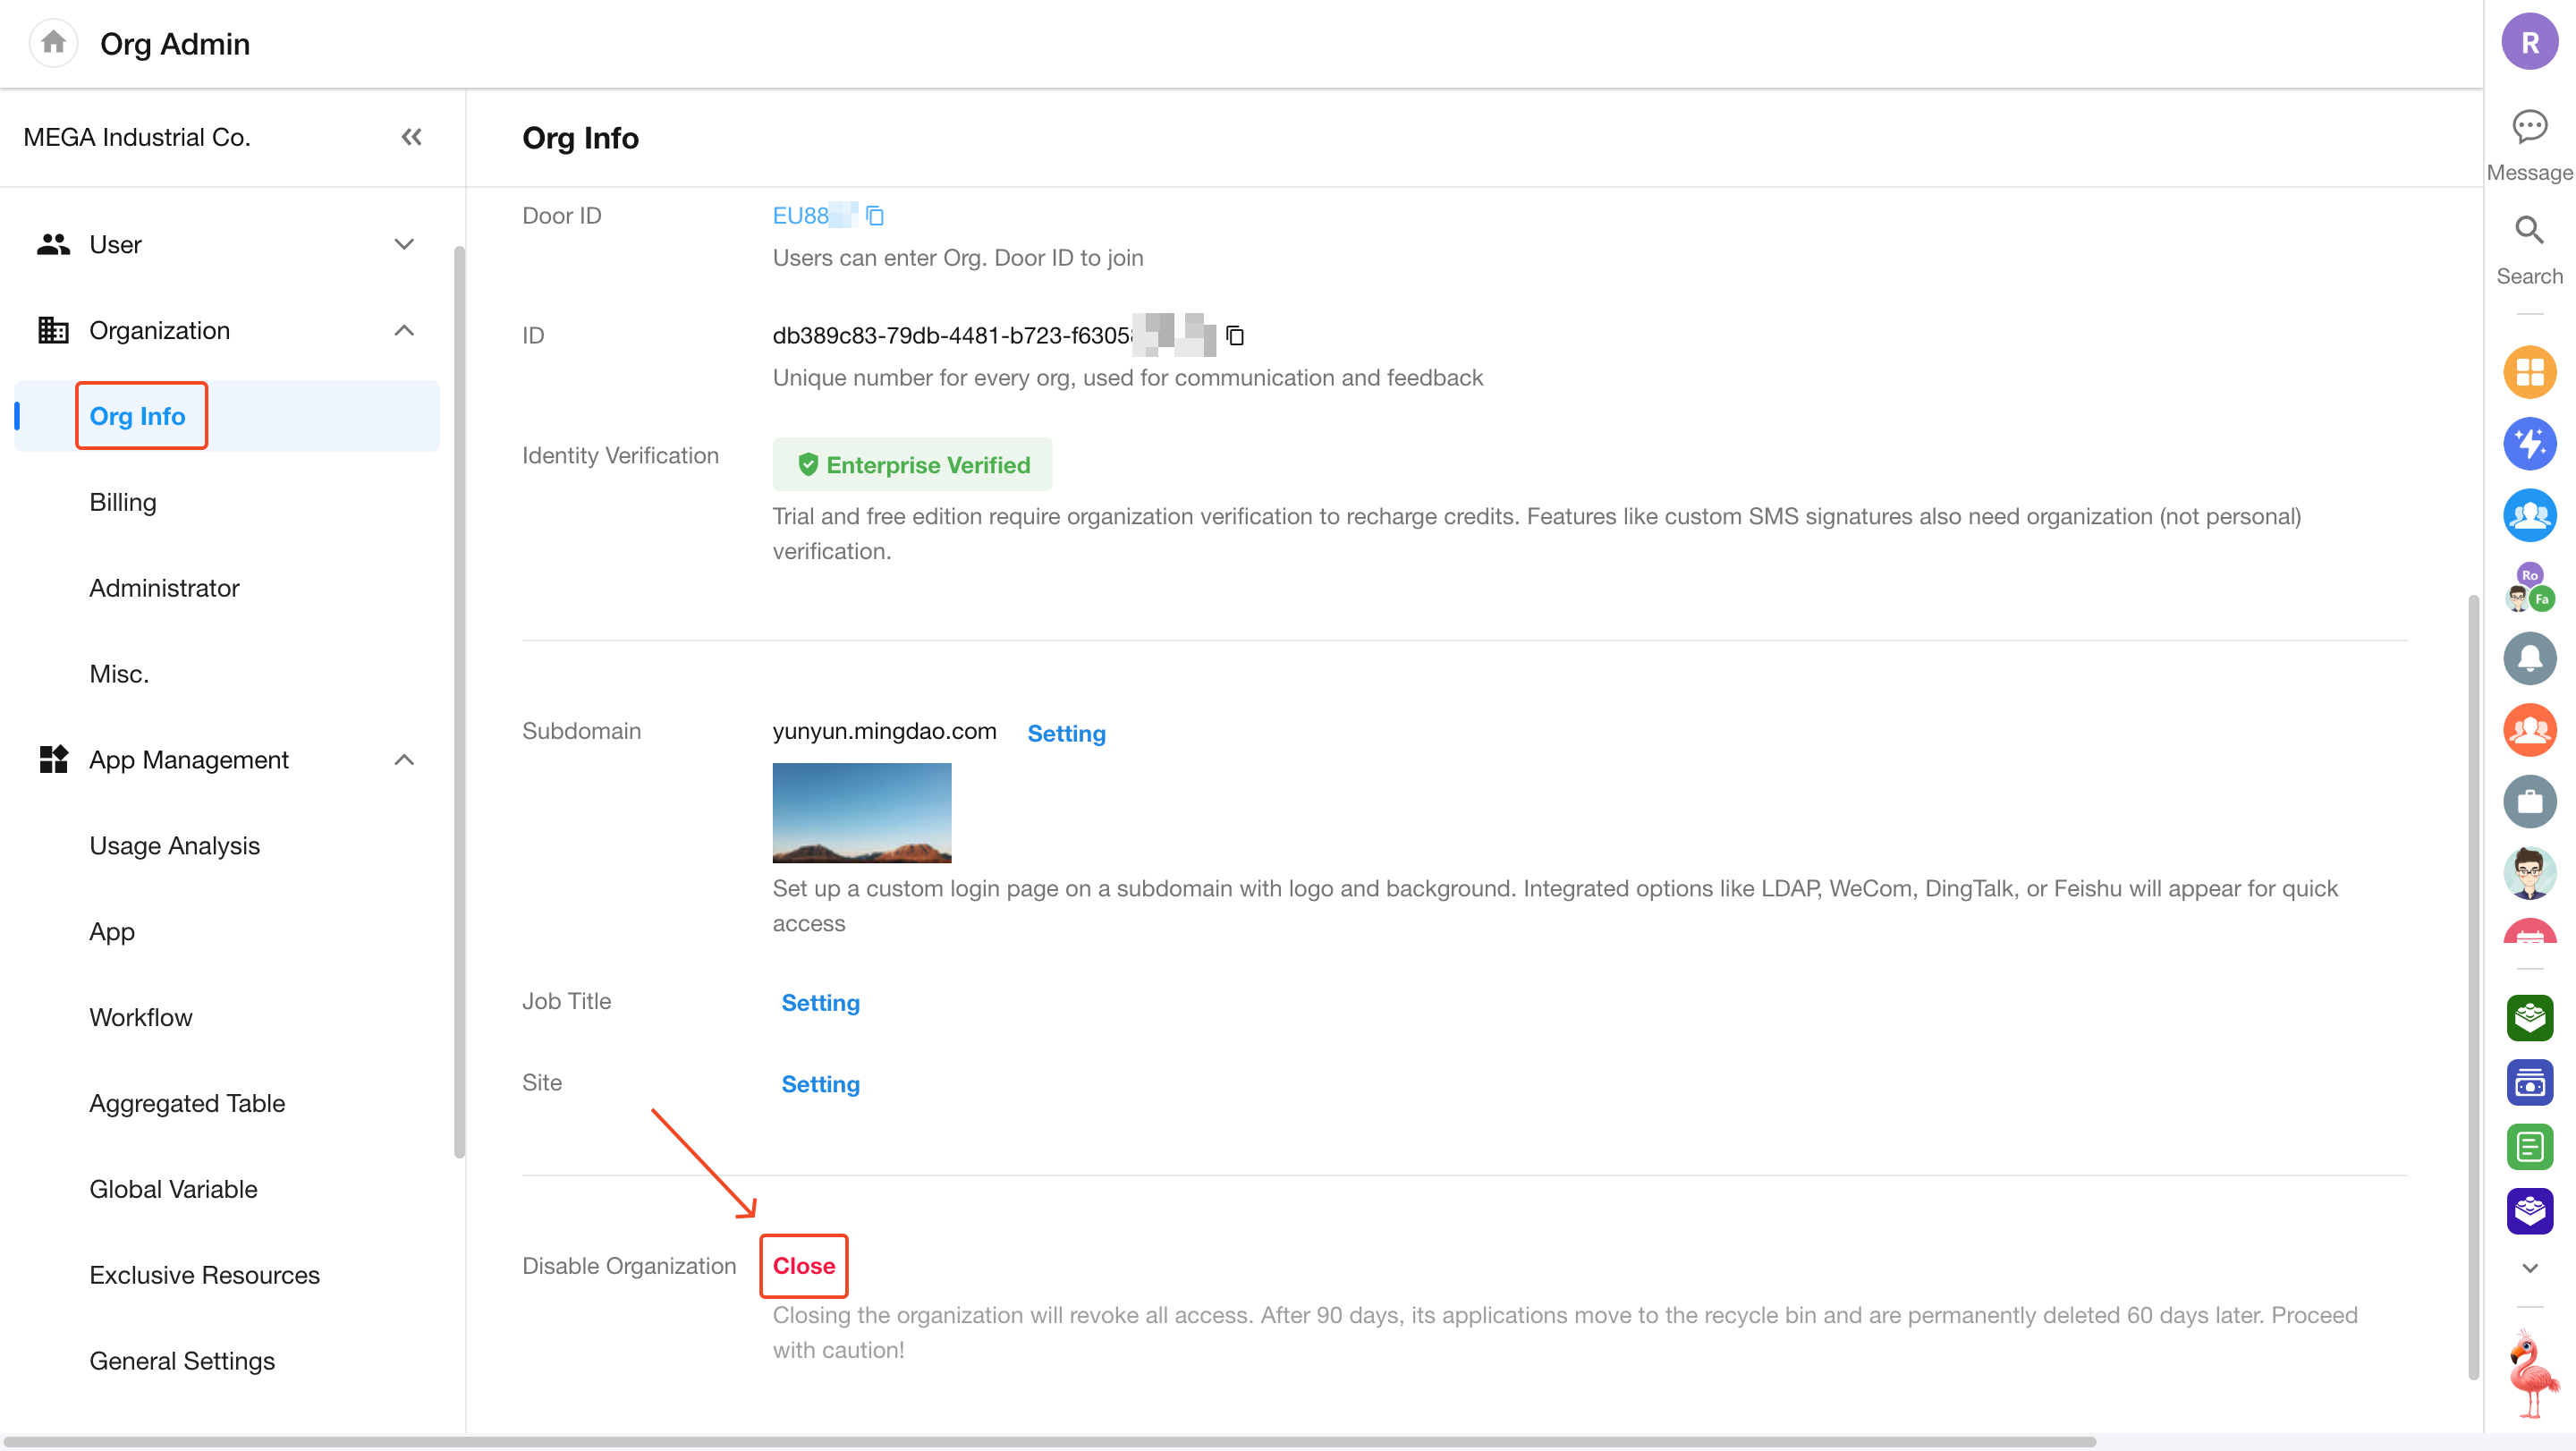Open the Billing menu item

[x=123, y=502]
